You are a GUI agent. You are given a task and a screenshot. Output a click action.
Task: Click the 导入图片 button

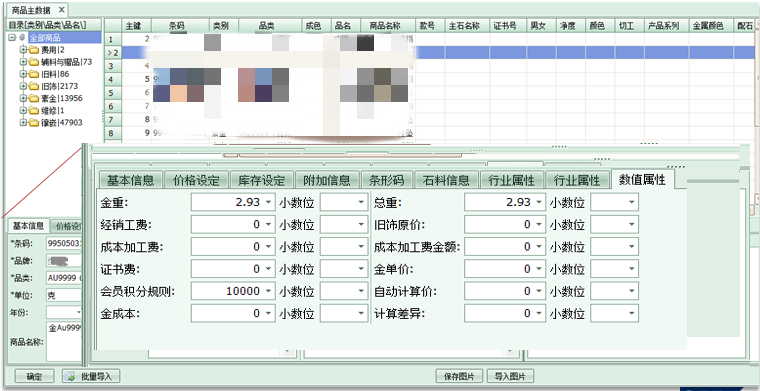click(510, 376)
